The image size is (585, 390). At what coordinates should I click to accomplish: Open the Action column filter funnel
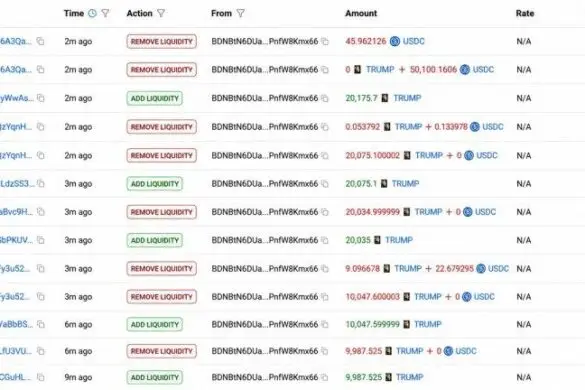click(x=161, y=13)
